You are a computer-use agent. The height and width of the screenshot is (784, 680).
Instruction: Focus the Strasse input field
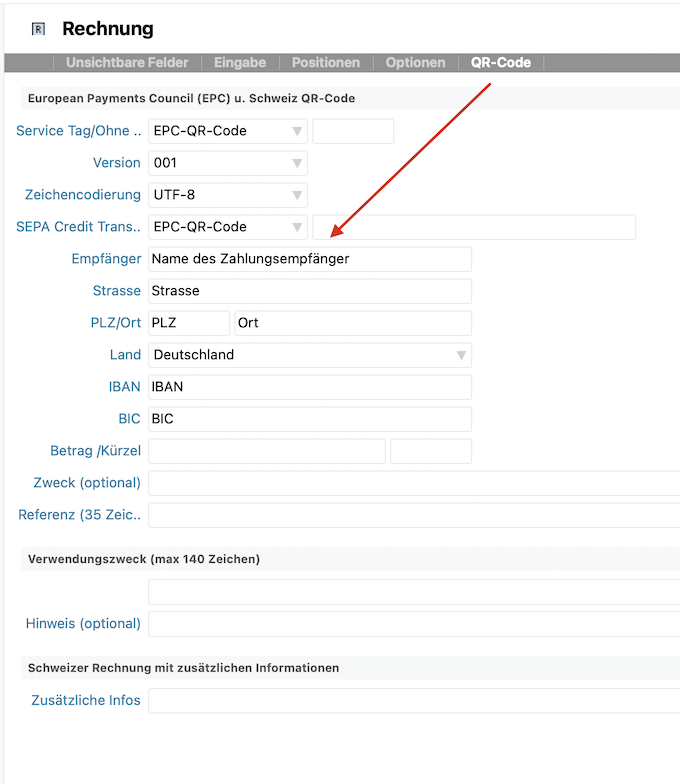coord(310,291)
